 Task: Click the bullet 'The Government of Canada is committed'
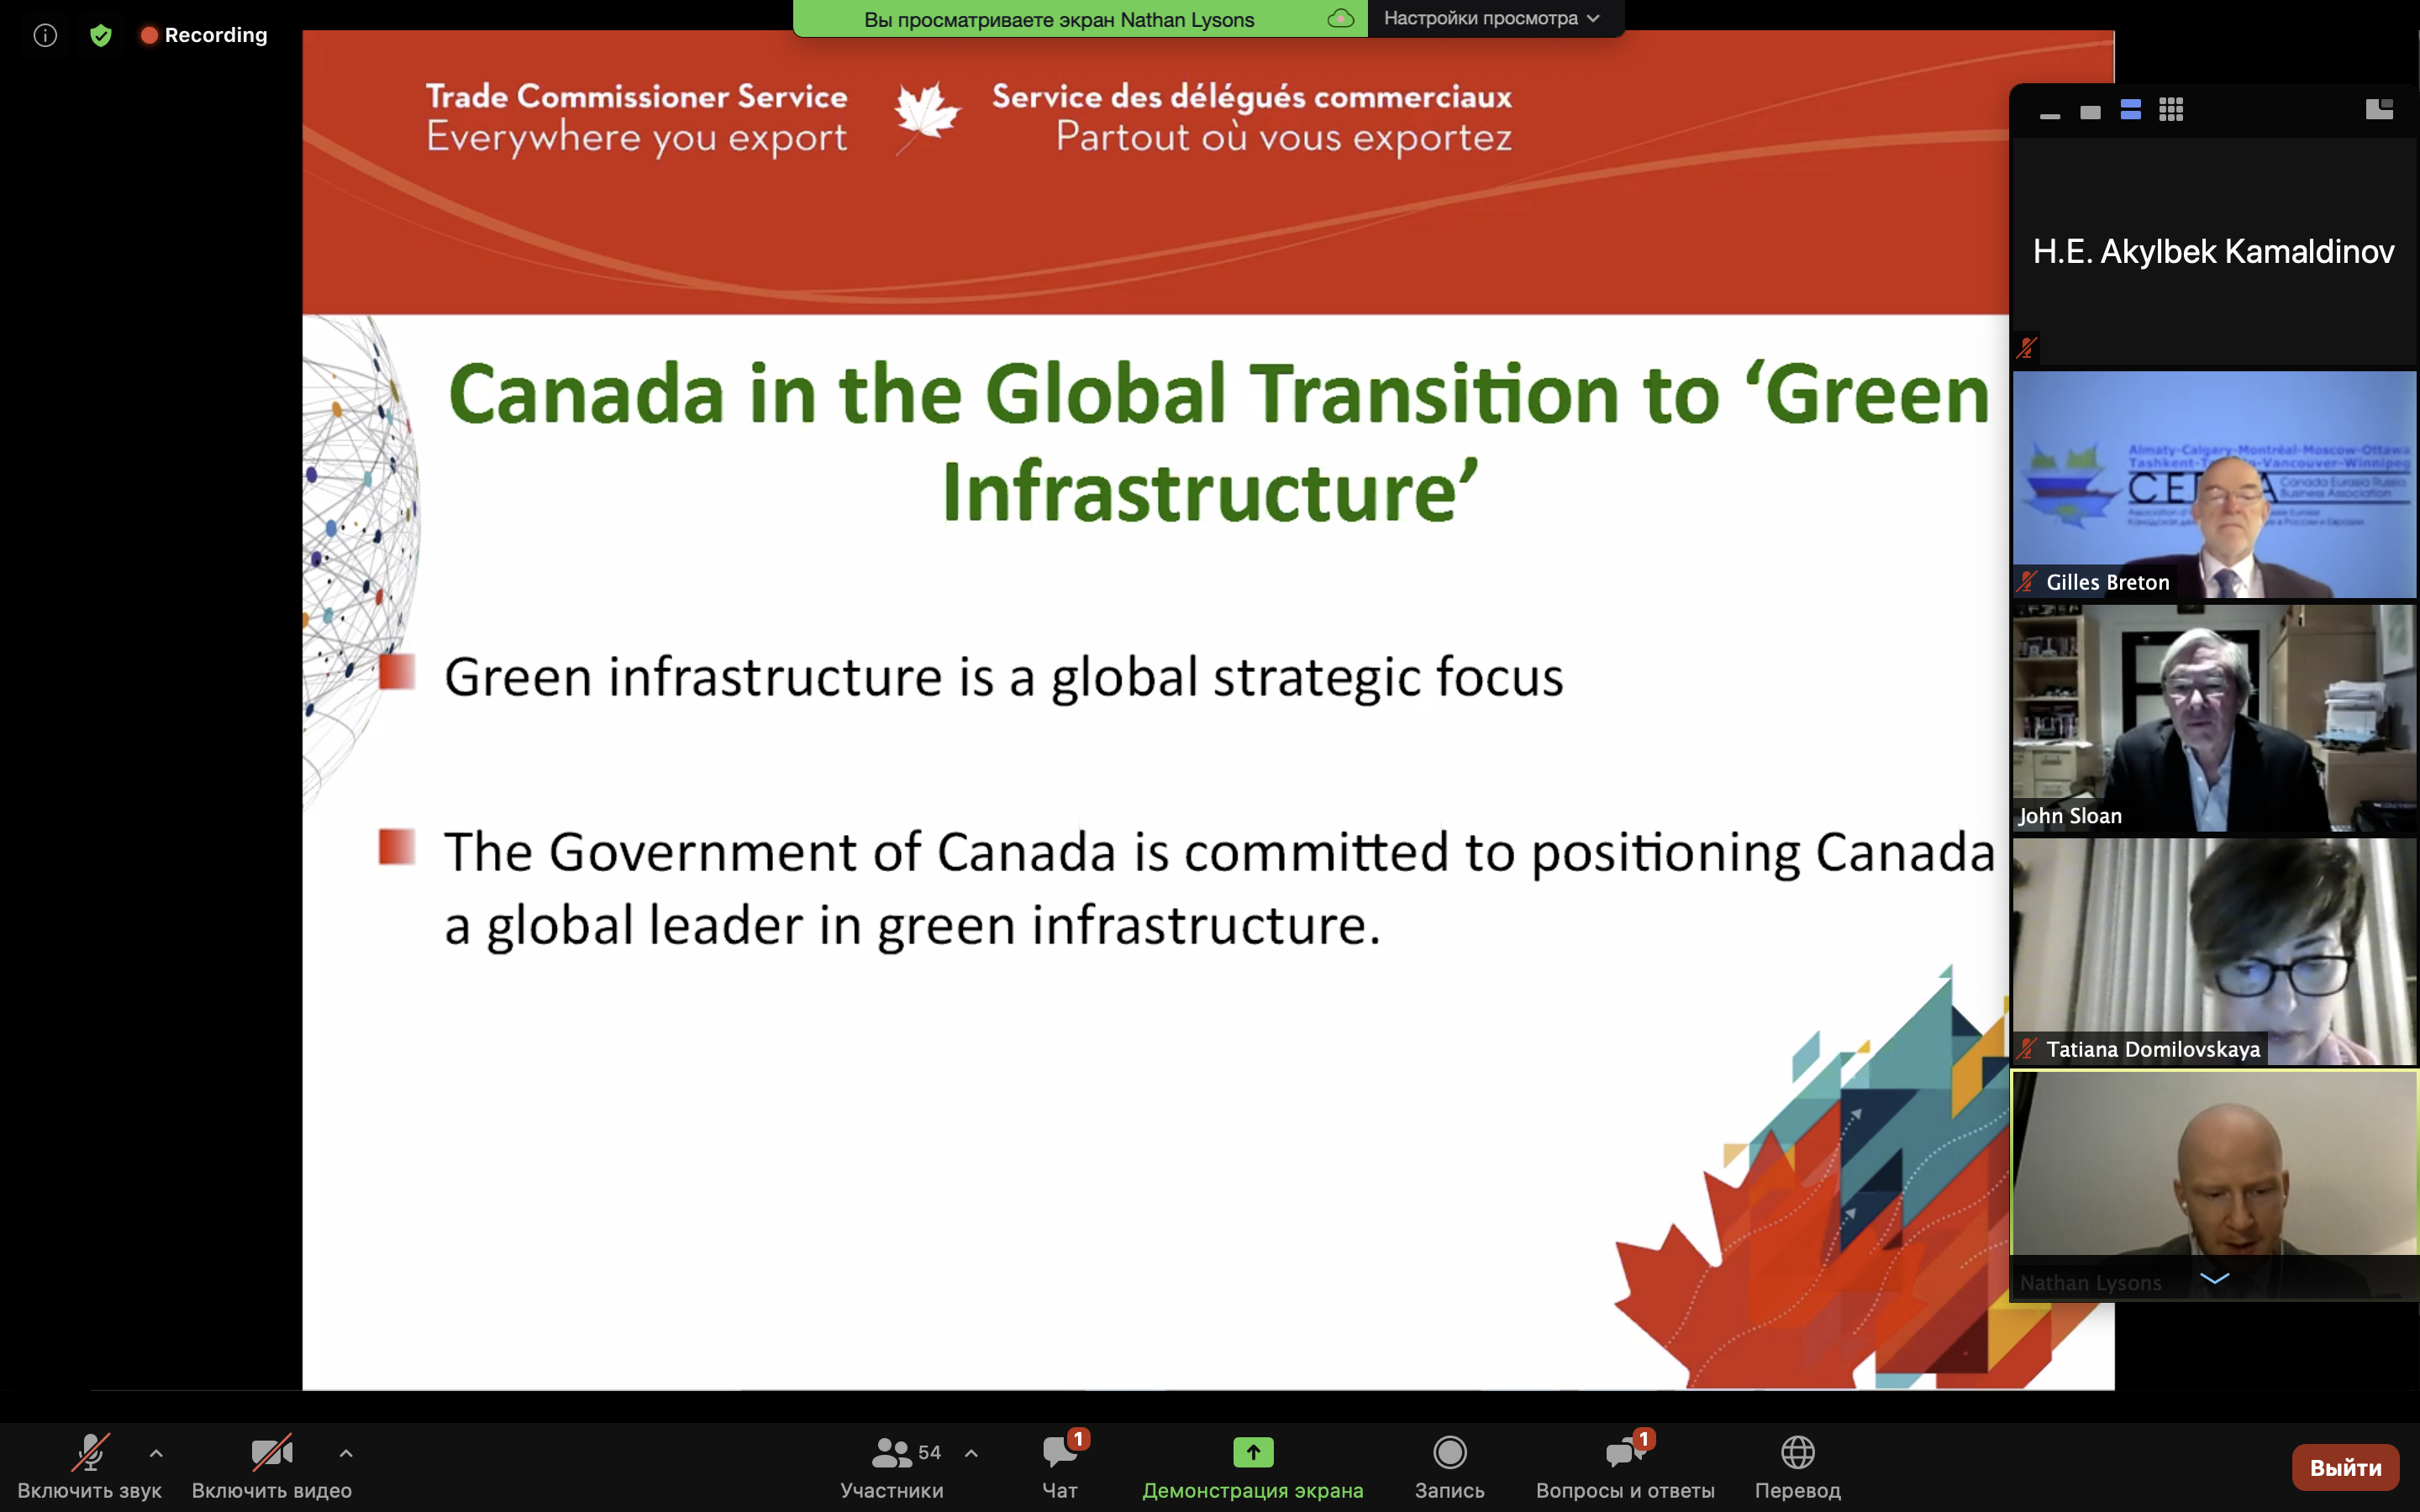click(1219, 888)
